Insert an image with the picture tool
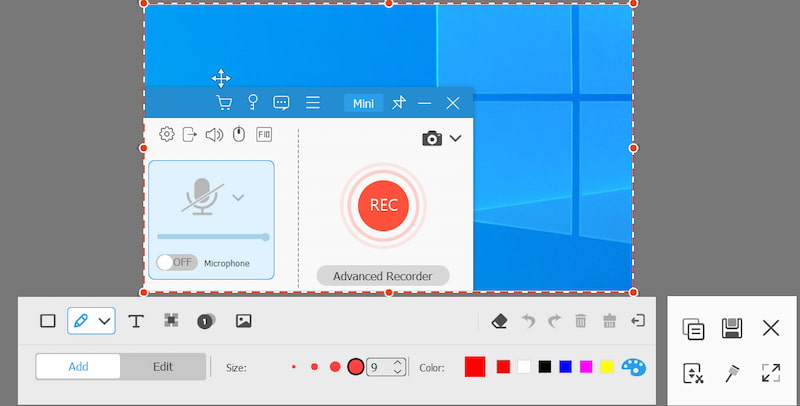800x406 pixels. (243, 321)
